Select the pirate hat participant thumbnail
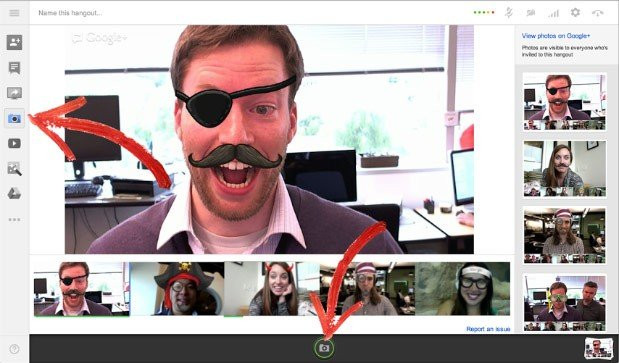The image size is (619, 363). tap(177, 288)
